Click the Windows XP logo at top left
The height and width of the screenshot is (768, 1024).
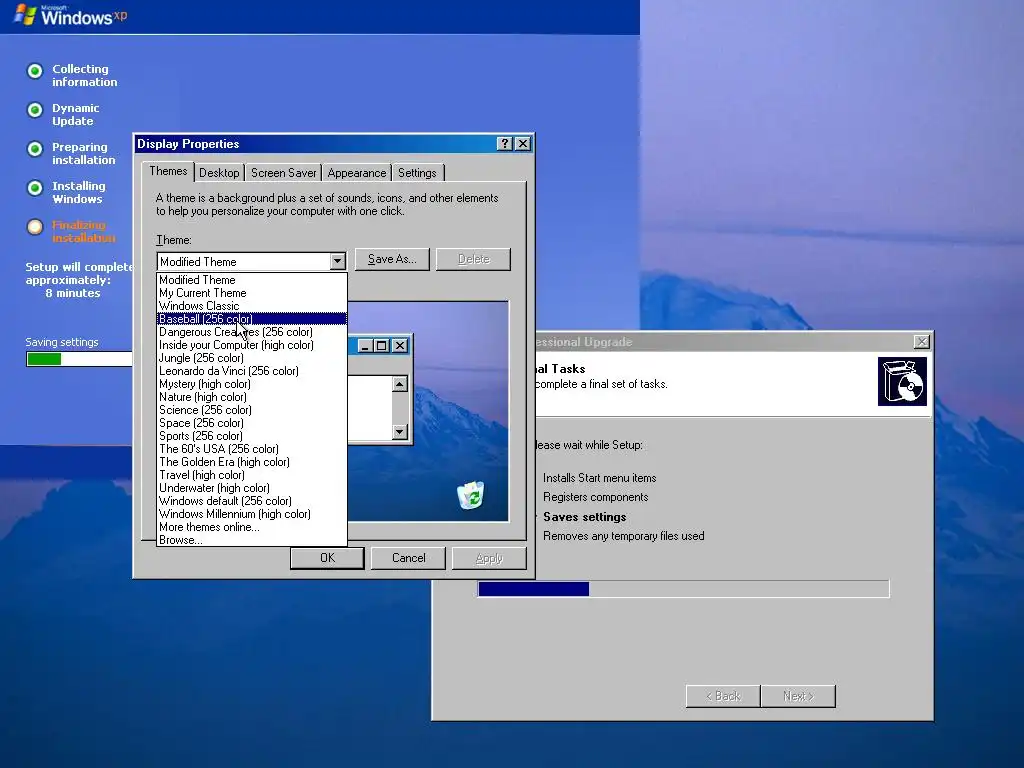pyautogui.click(x=71, y=16)
